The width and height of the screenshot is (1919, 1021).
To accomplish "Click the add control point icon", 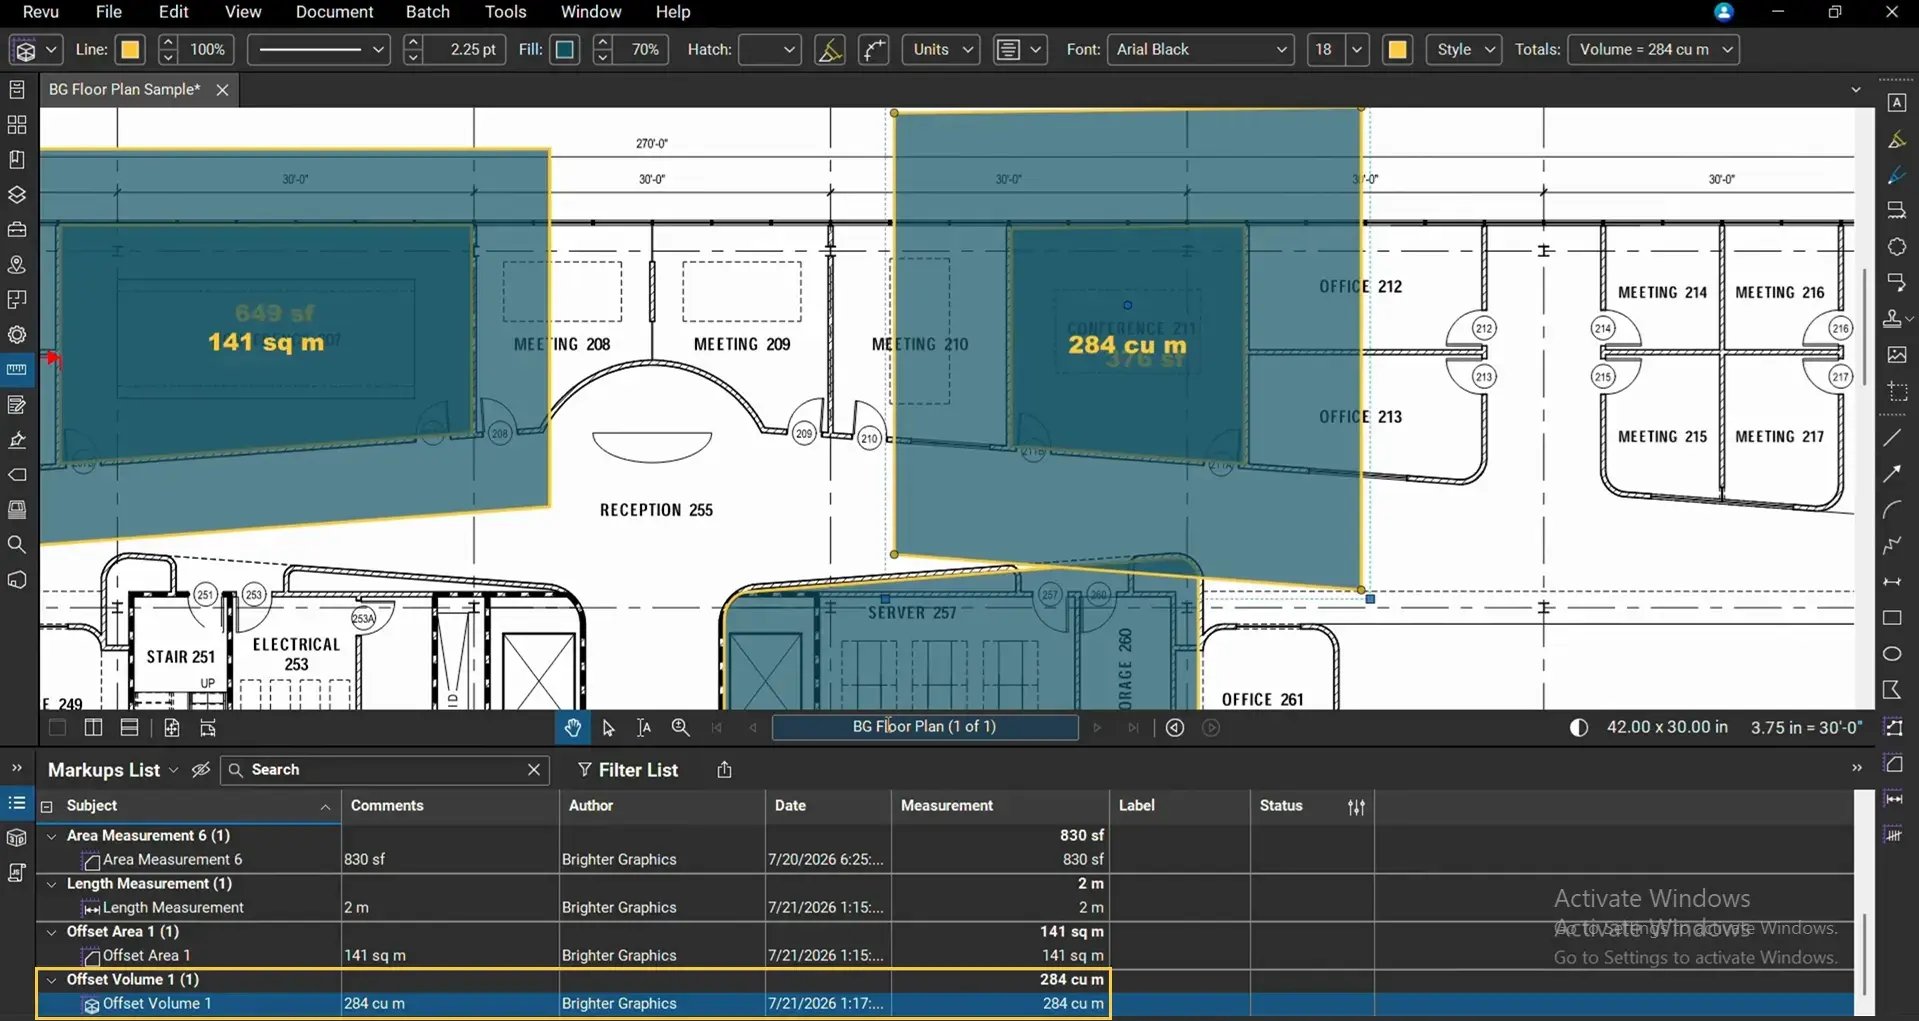I will [x=874, y=50].
